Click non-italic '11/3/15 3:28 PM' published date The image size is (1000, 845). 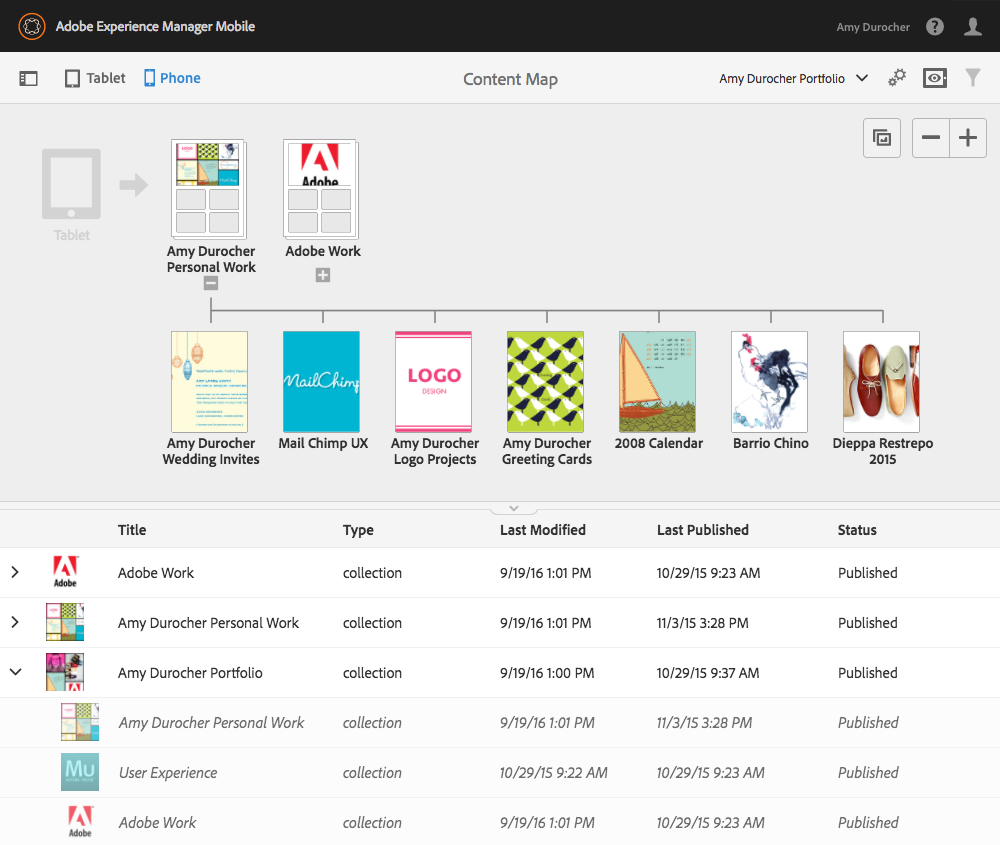(x=703, y=623)
